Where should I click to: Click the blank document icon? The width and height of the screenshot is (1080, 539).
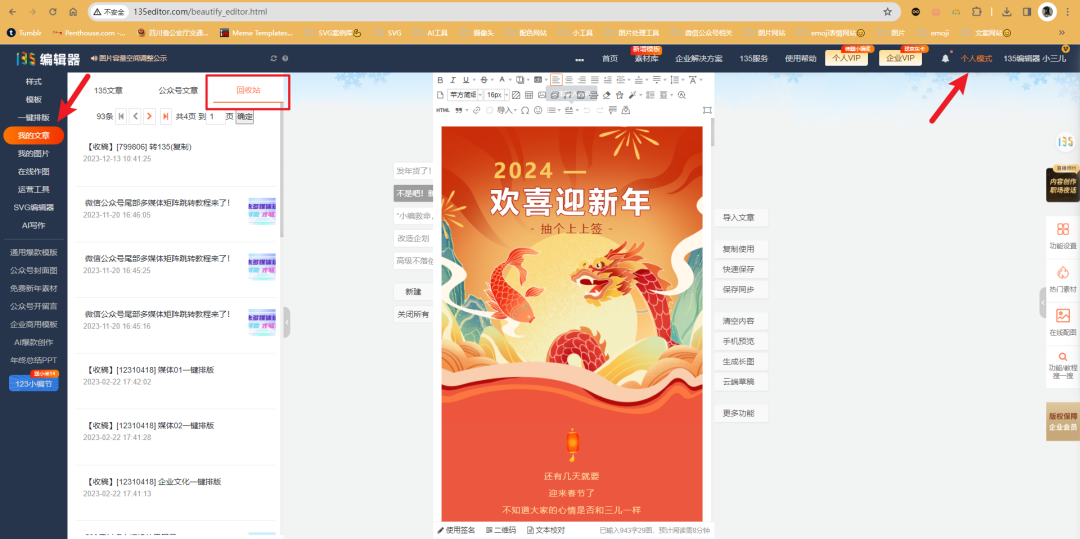pyautogui.click(x=440, y=95)
